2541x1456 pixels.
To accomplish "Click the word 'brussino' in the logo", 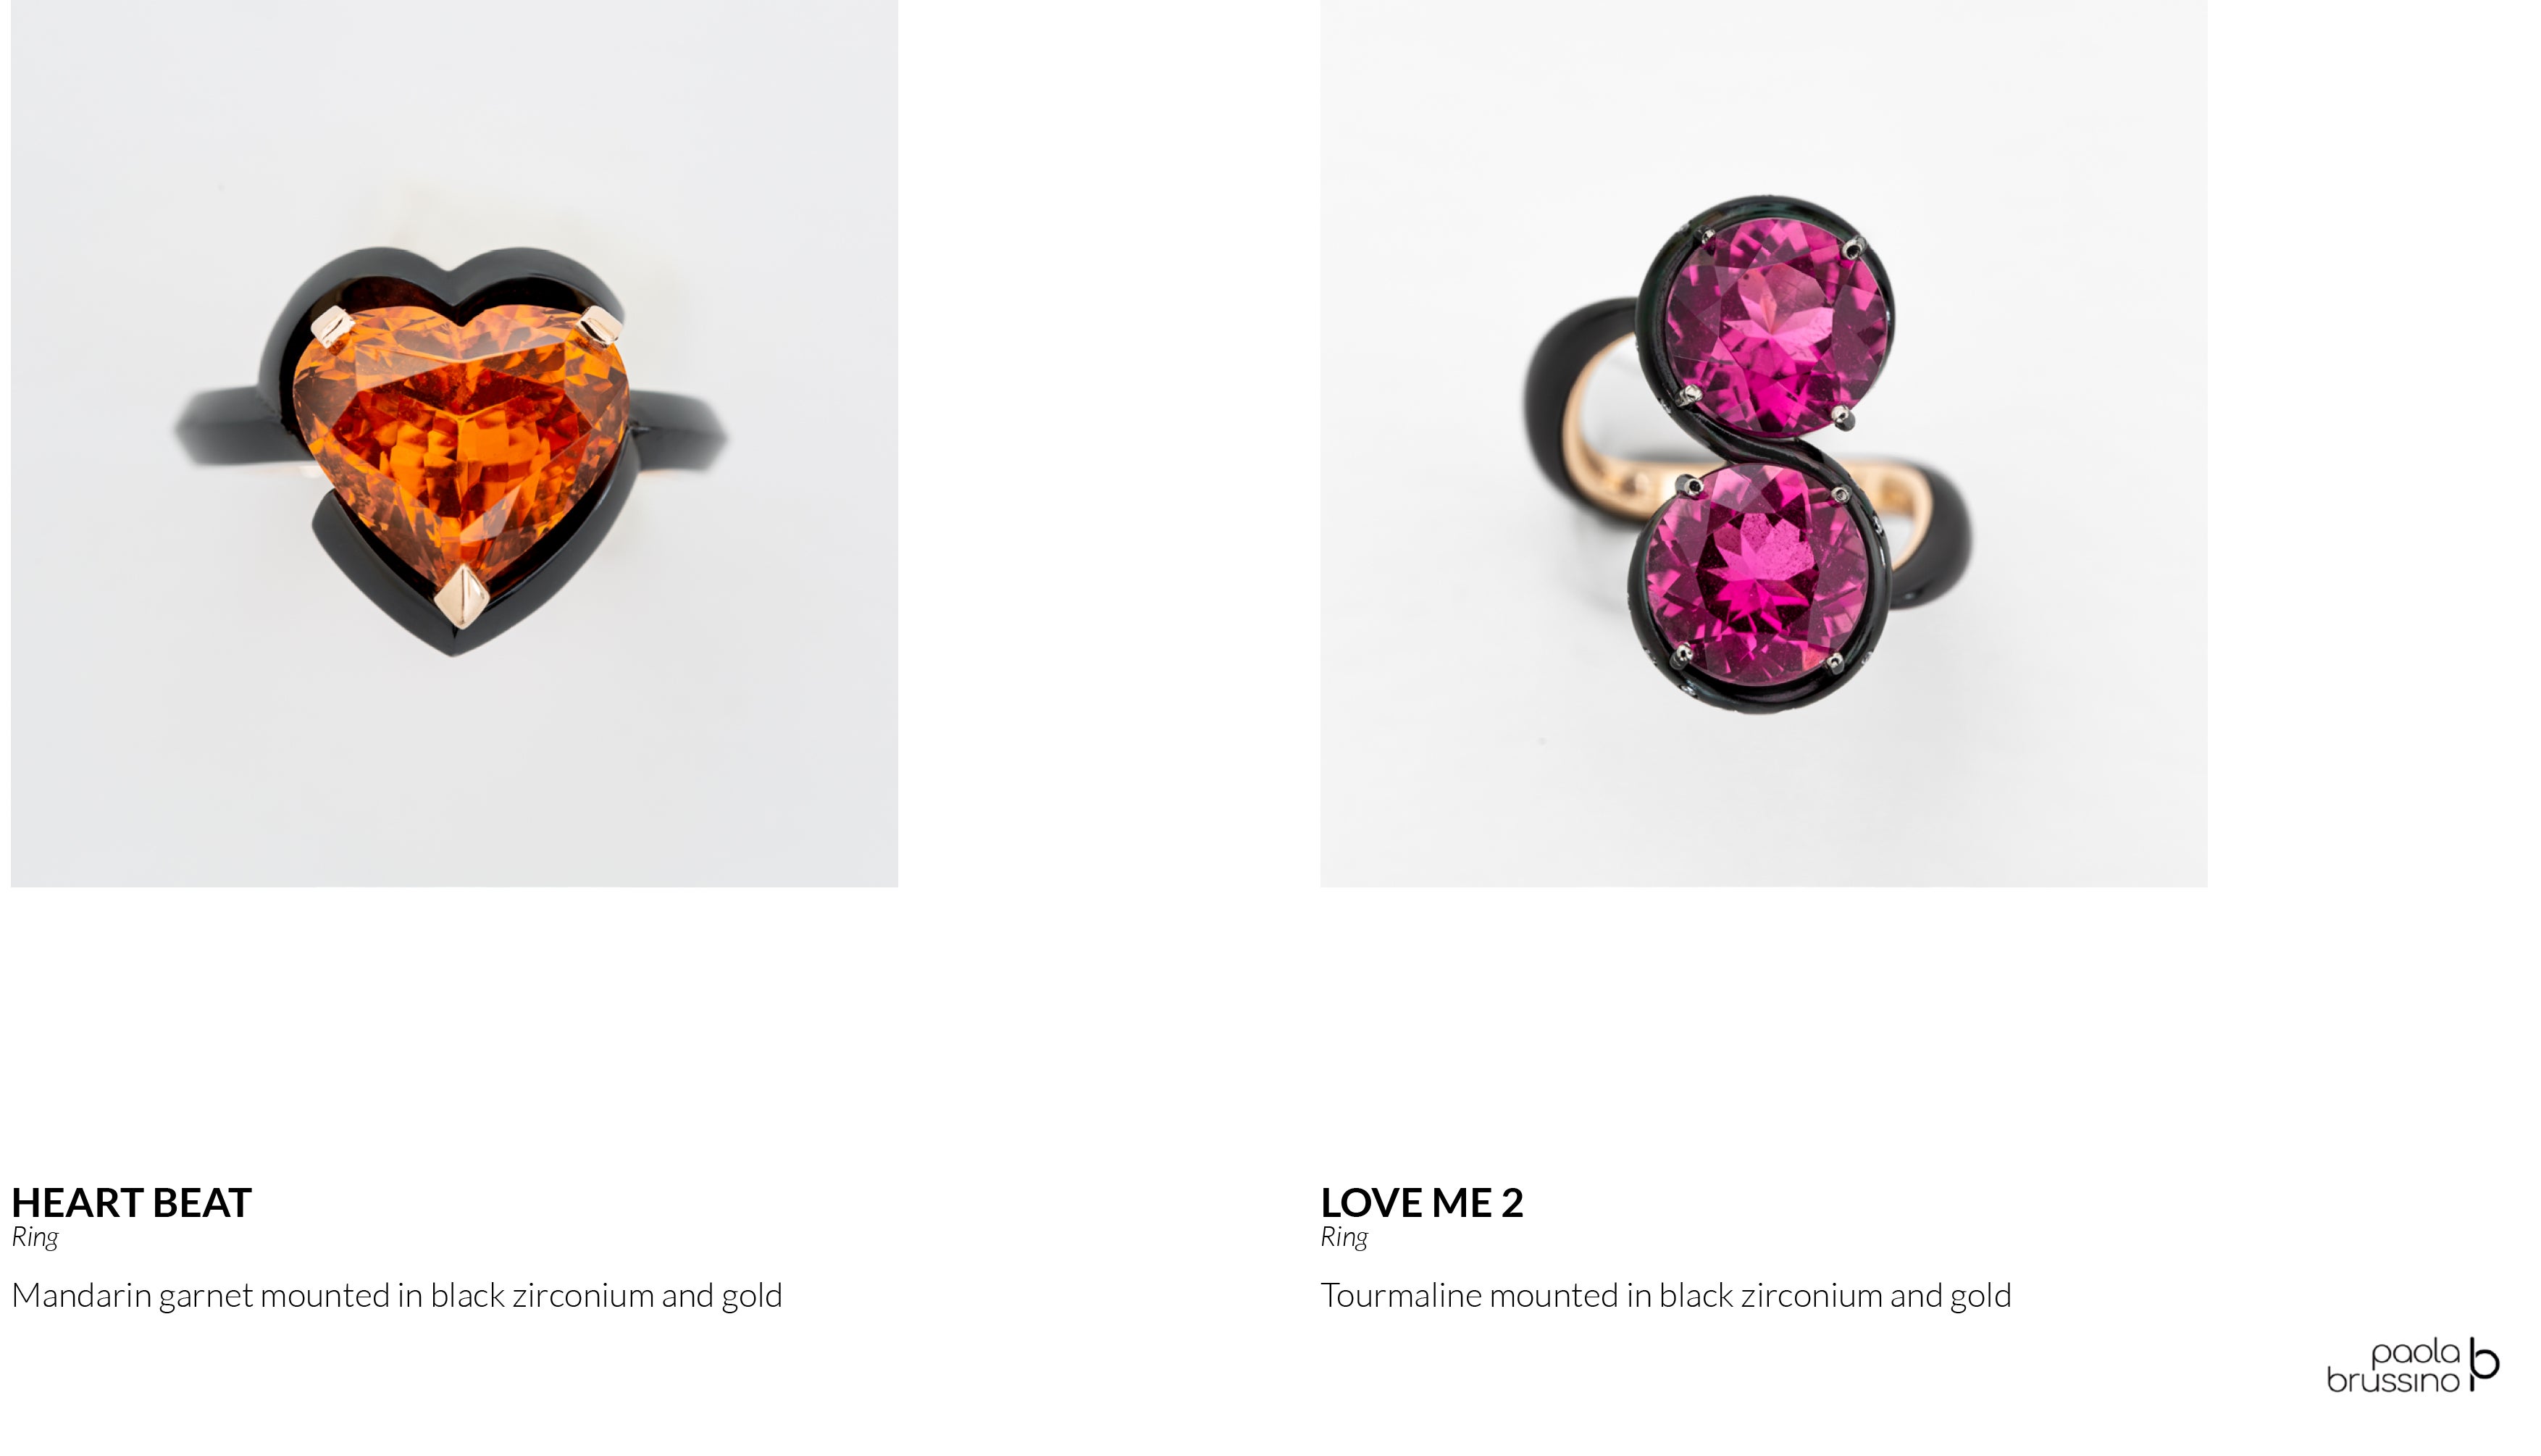I will [x=2392, y=1380].
